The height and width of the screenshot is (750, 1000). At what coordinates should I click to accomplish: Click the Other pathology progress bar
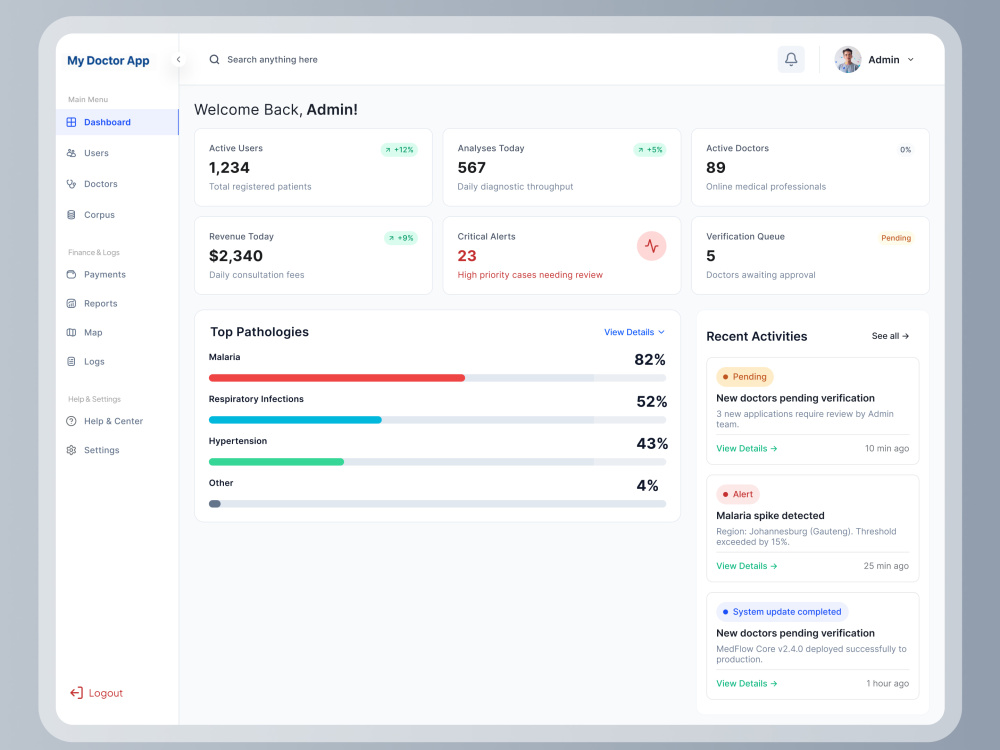(x=437, y=504)
